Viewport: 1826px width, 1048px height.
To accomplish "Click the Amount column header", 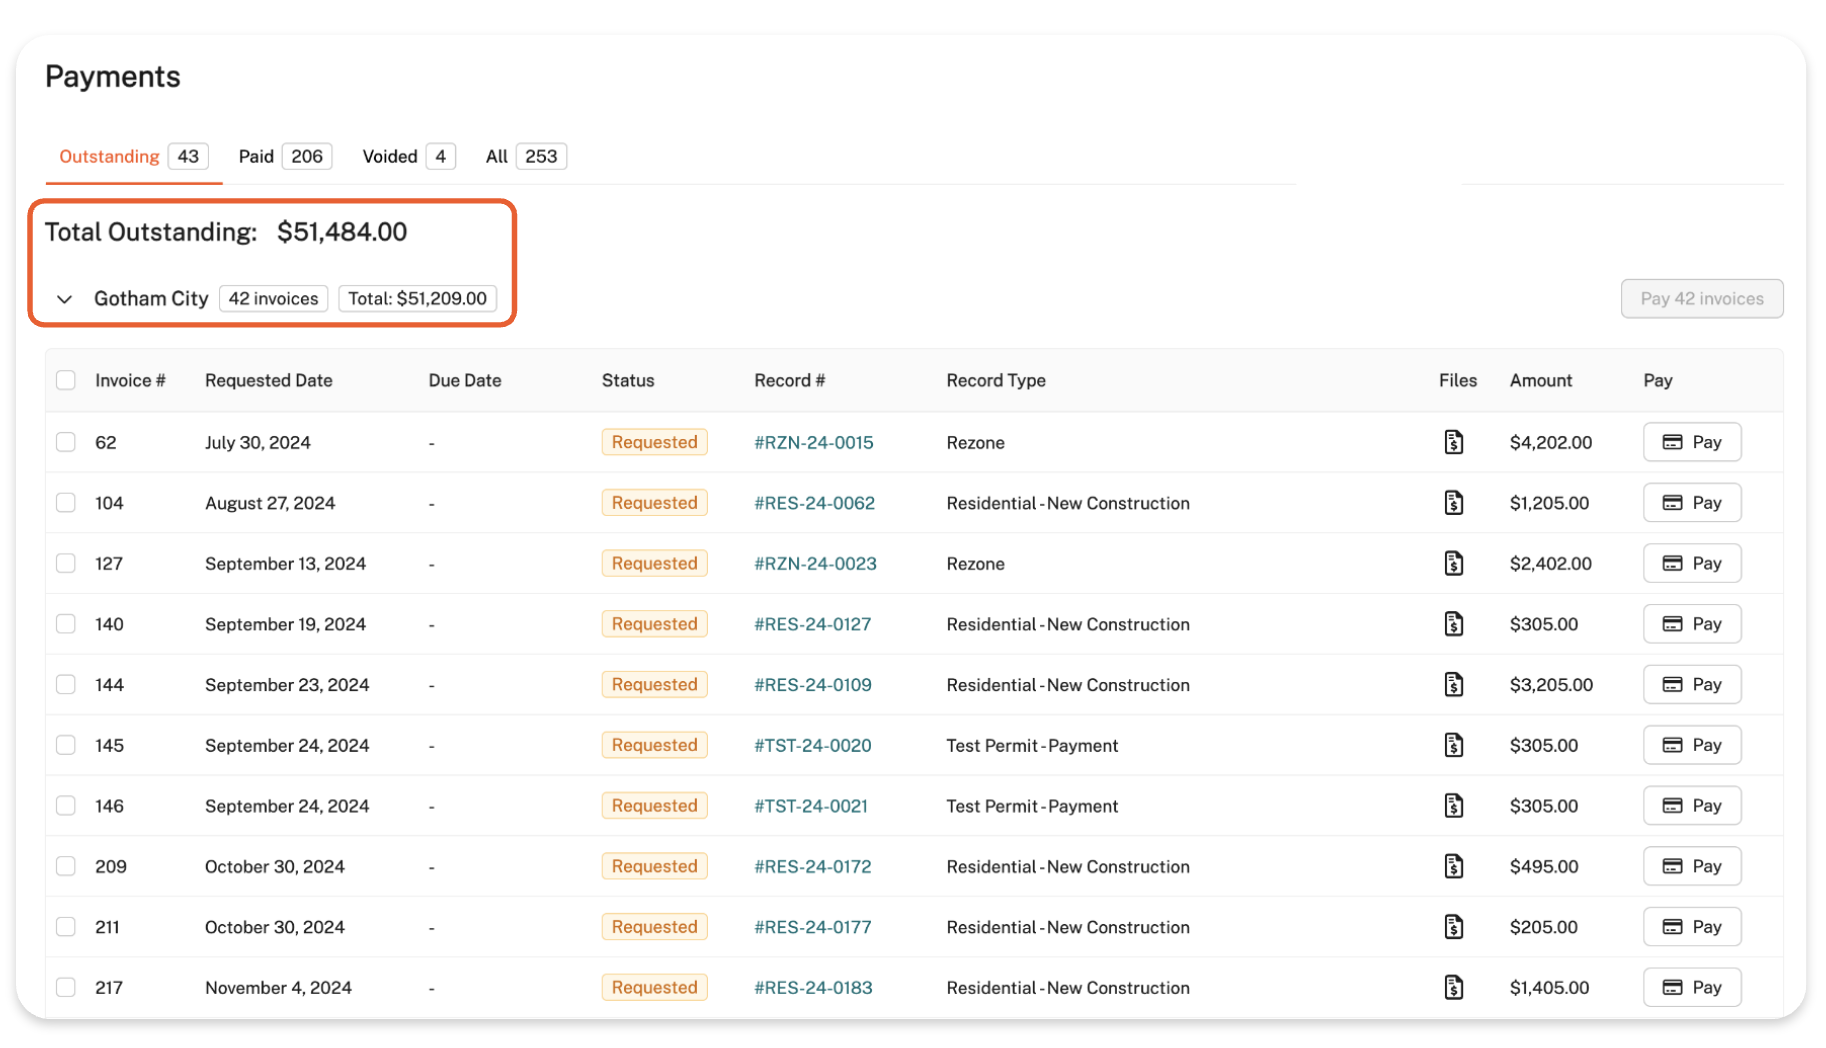I will click(1540, 380).
